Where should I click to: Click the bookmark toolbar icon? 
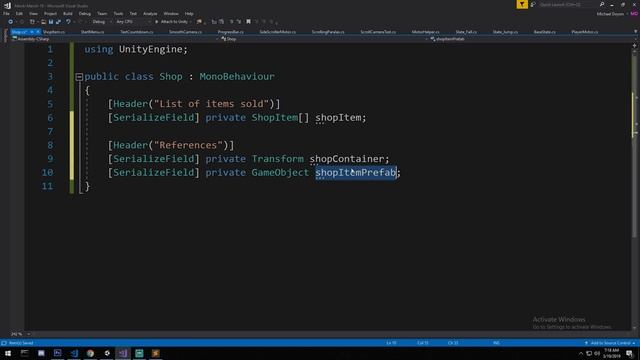[248, 22]
